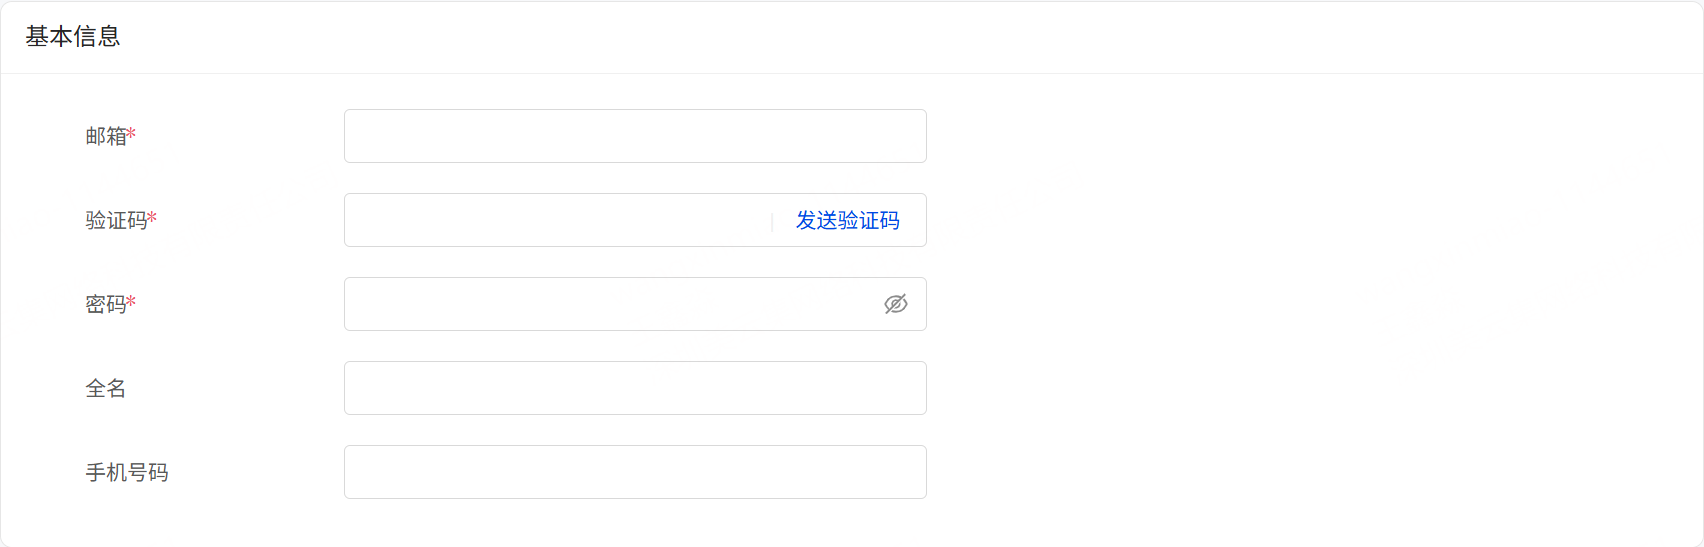Click the 基本信息 section heading
The height and width of the screenshot is (547, 1704).
[73, 37]
